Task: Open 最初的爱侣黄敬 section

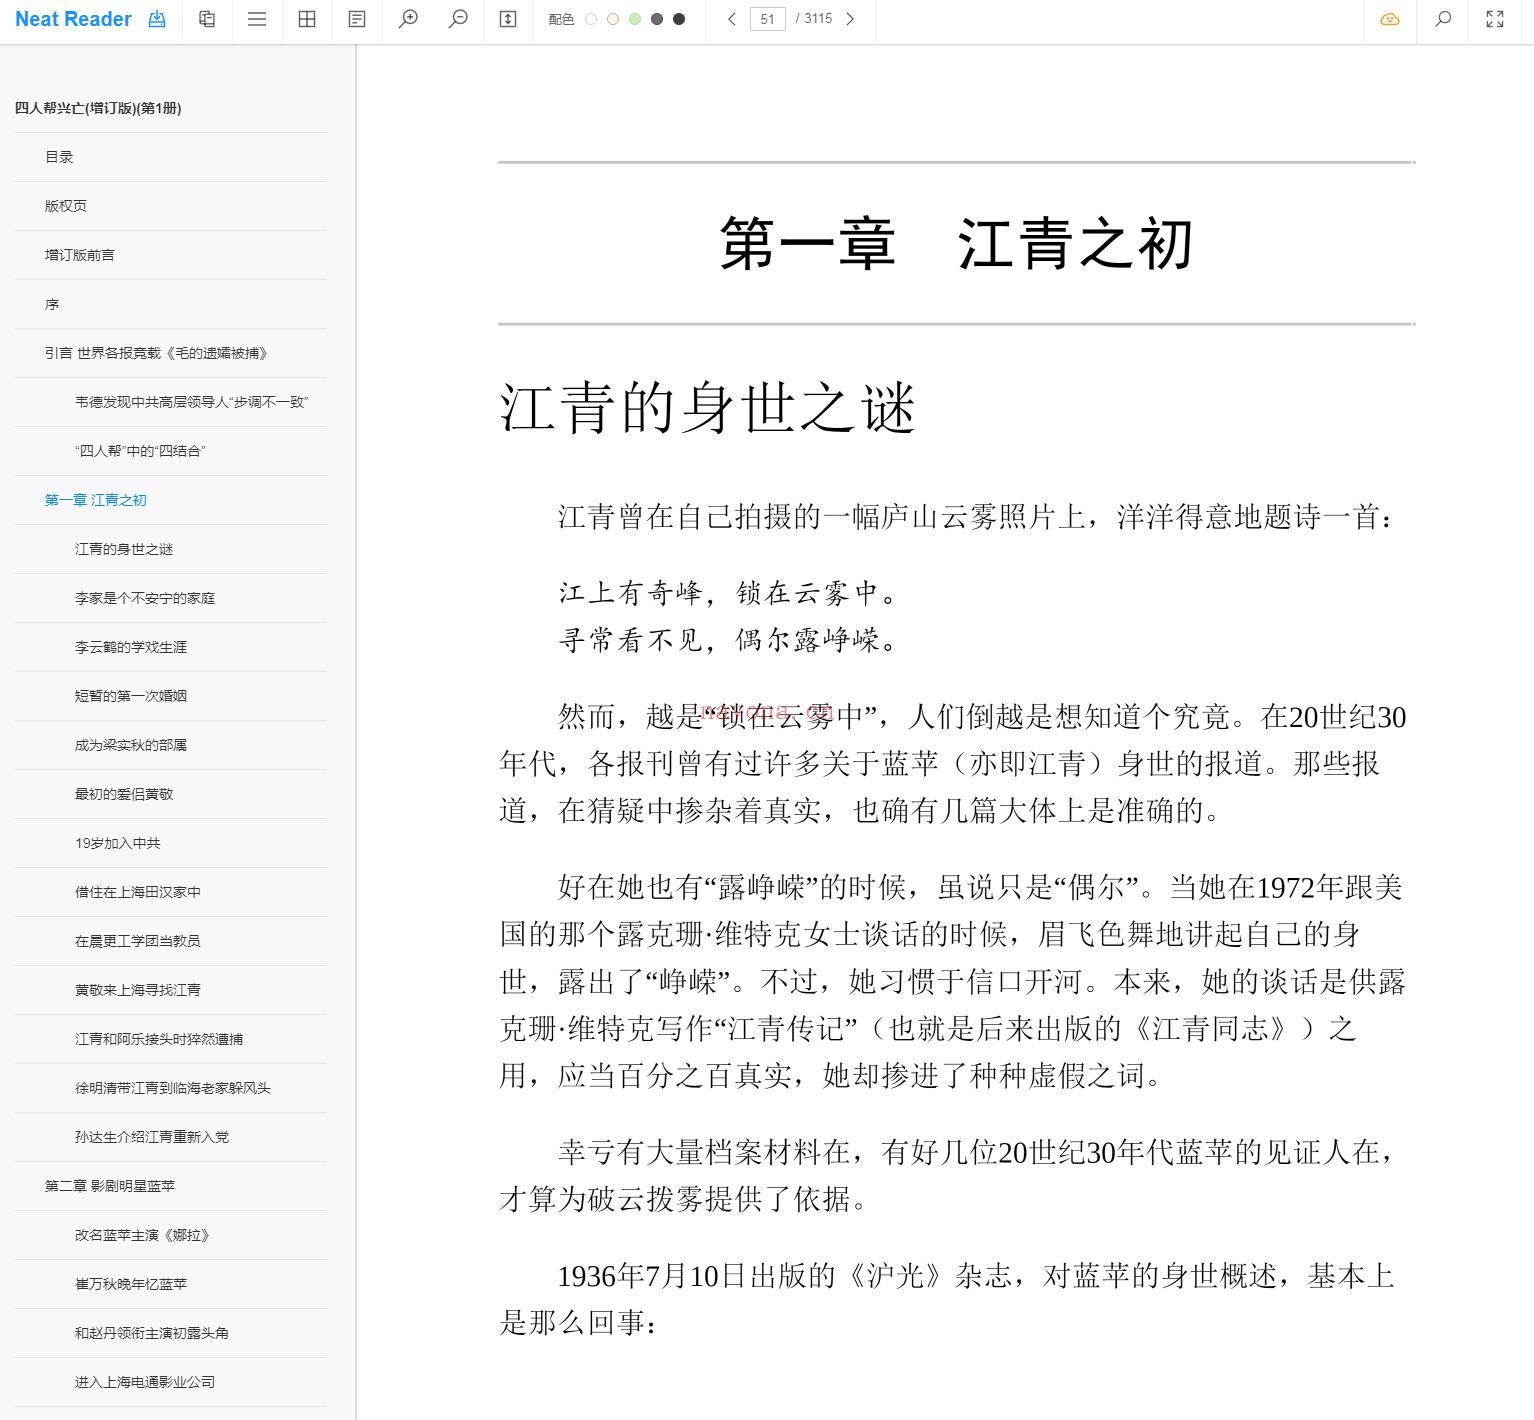Action: (124, 794)
